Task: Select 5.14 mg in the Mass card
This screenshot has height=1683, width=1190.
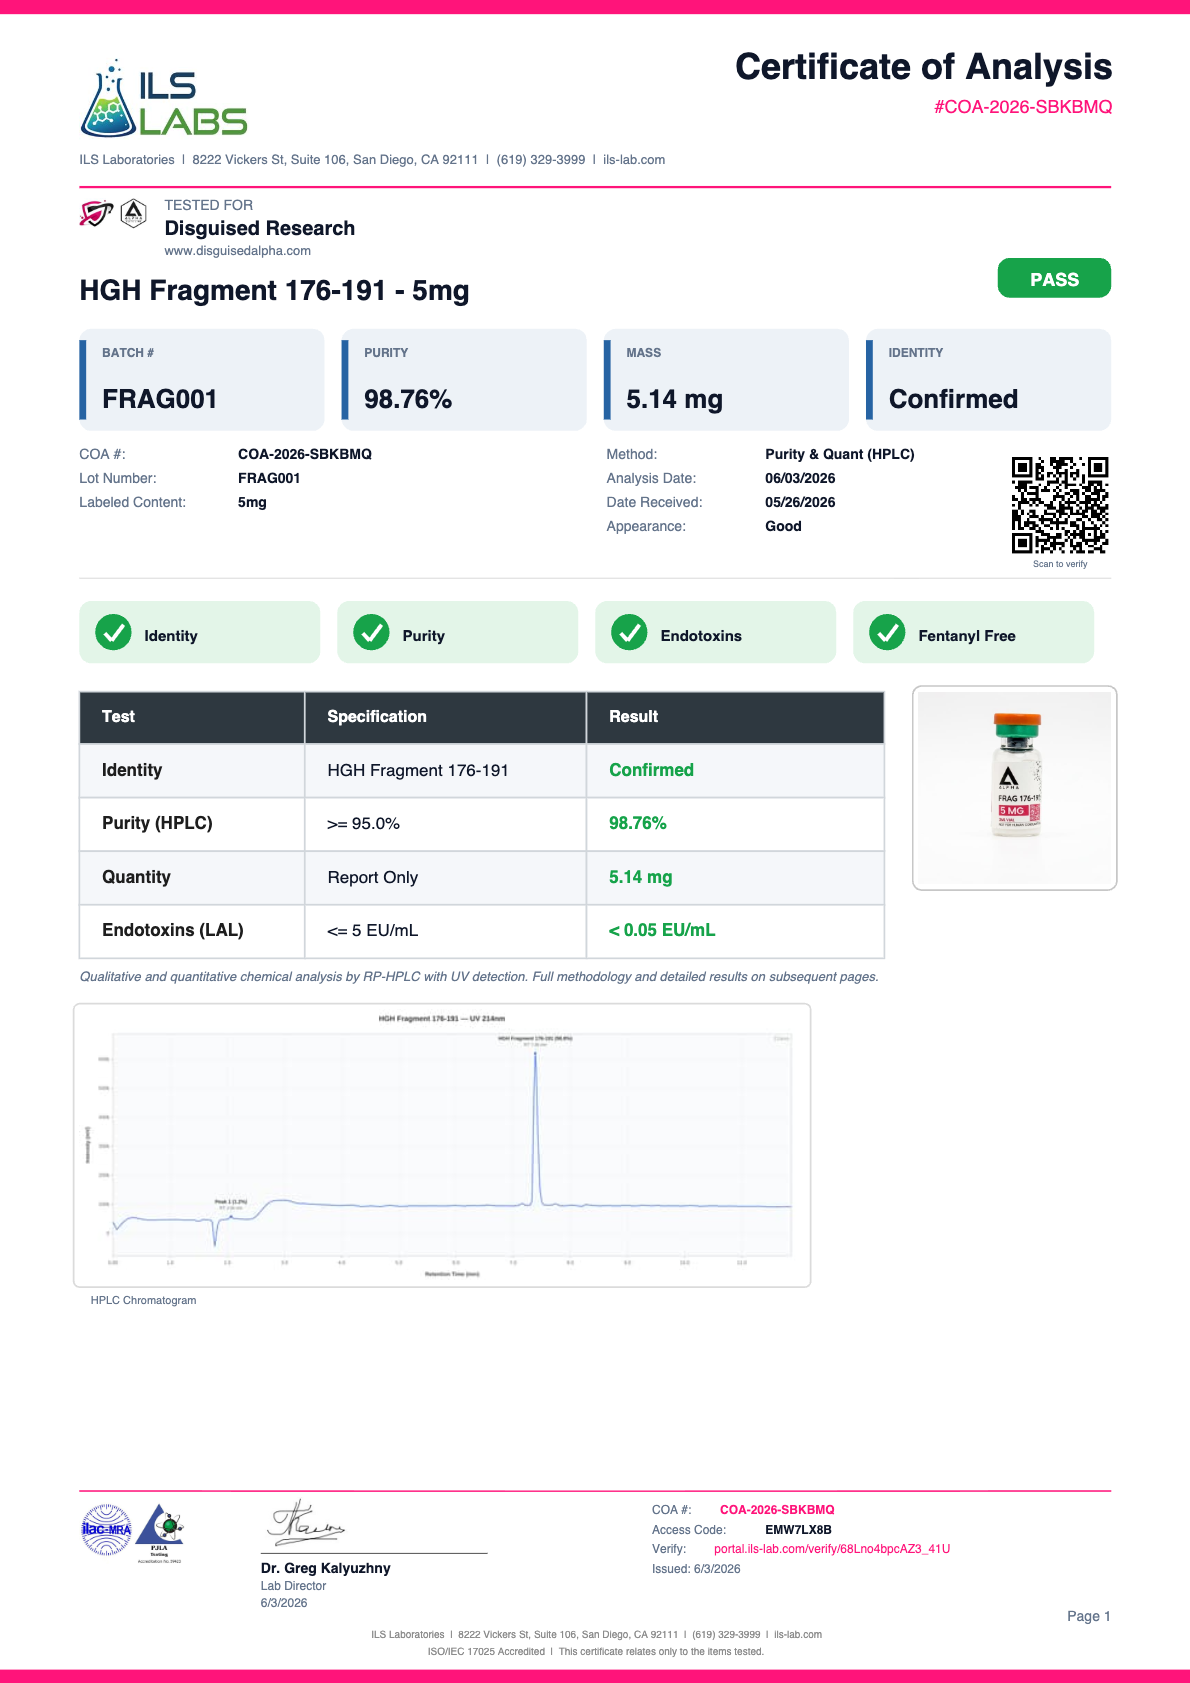Action: pos(675,399)
